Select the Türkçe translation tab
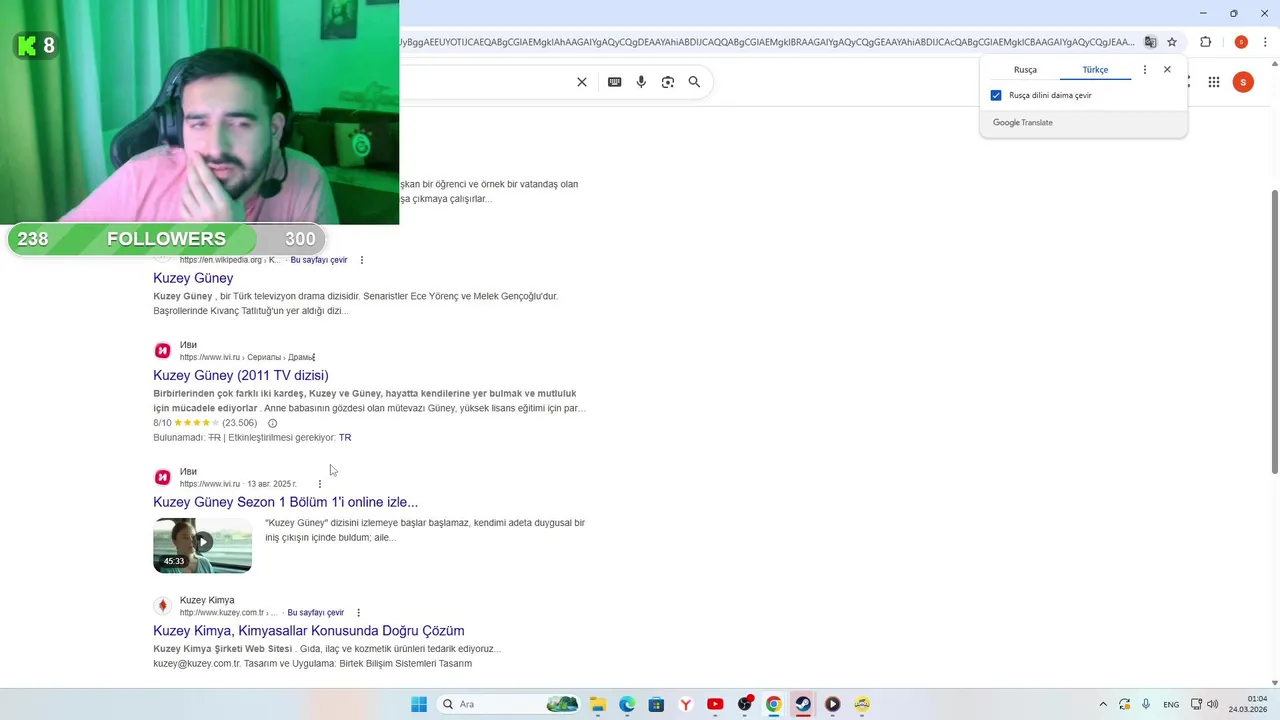The height and width of the screenshot is (720, 1280). [1095, 70]
